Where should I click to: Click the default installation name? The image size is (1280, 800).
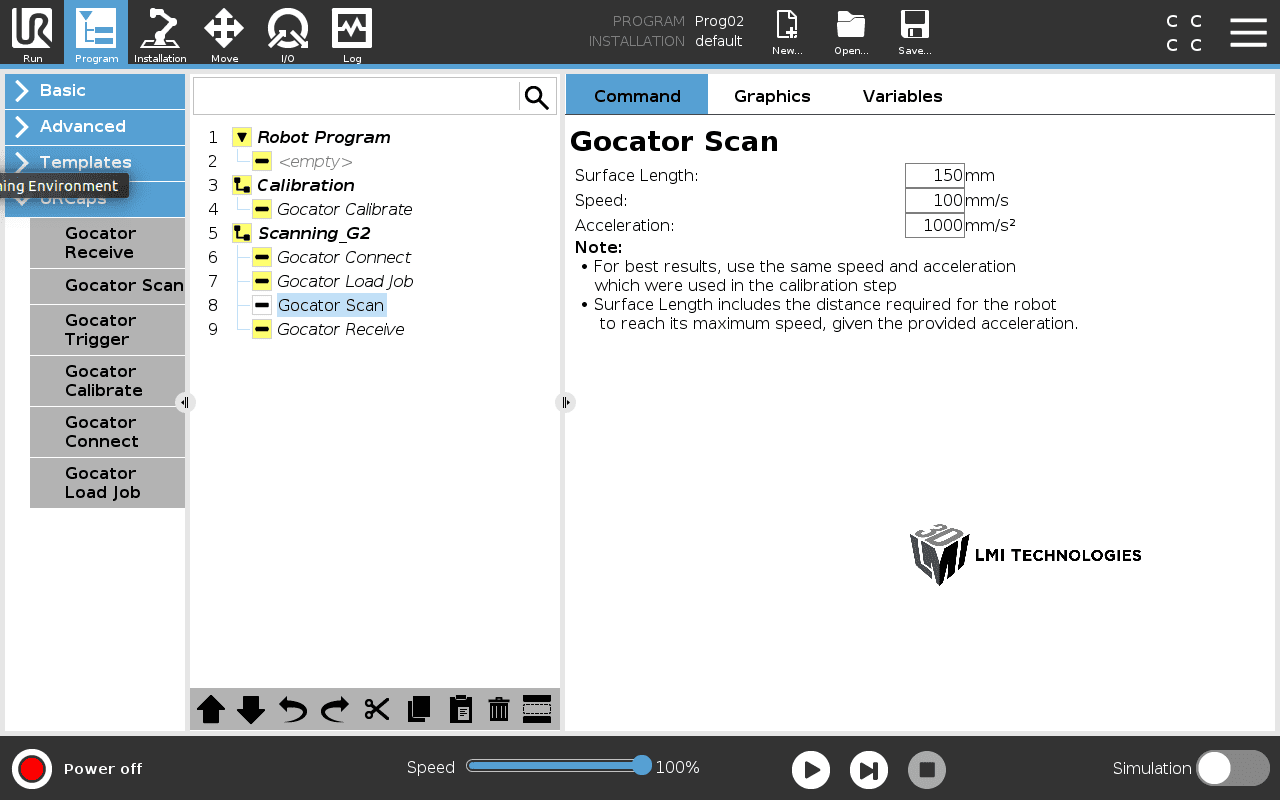click(x=719, y=41)
